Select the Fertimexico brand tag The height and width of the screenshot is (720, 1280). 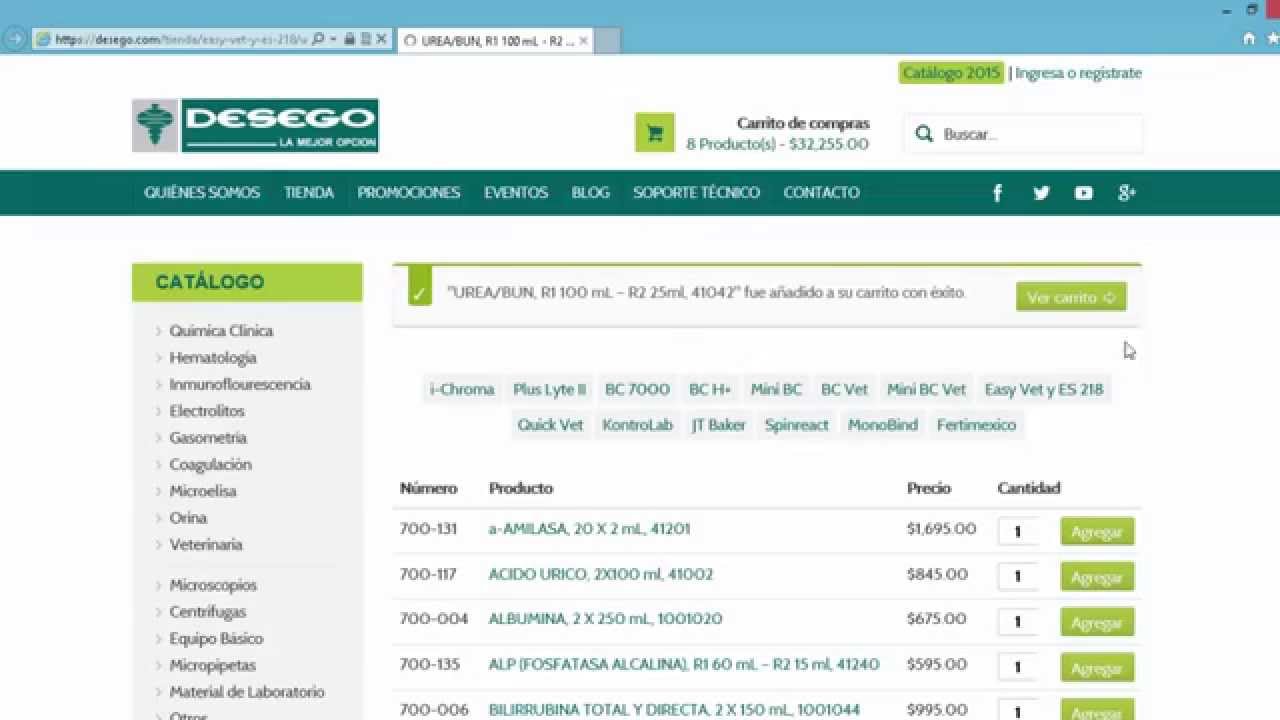click(x=976, y=425)
